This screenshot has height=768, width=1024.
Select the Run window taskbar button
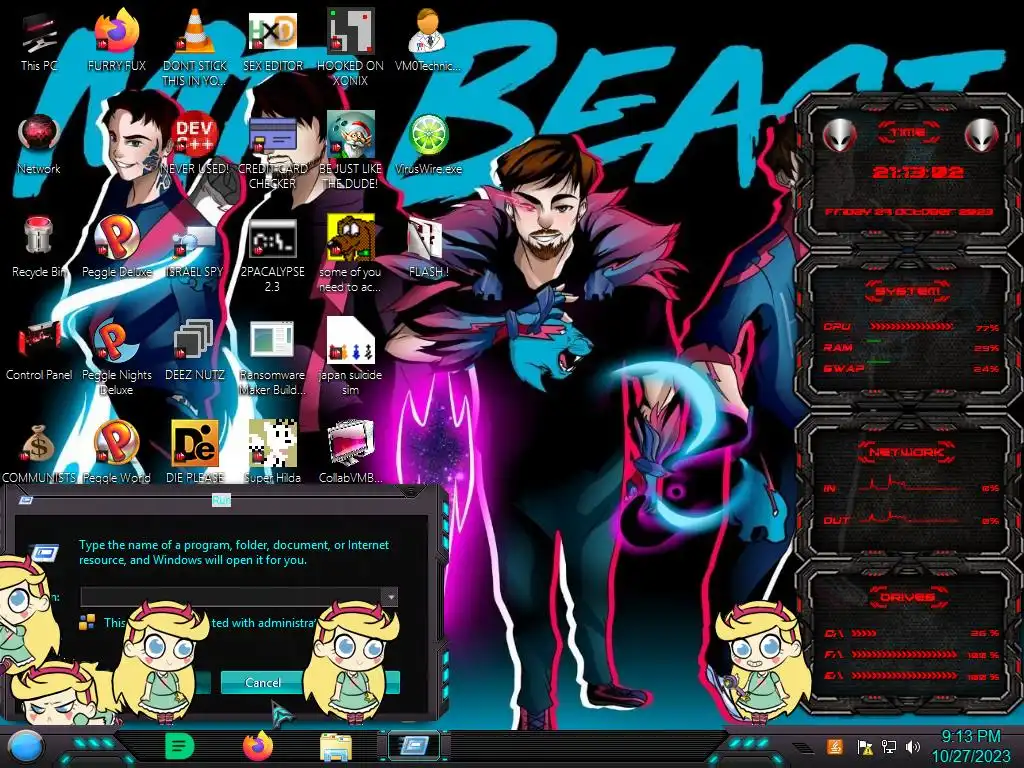tap(414, 746)
